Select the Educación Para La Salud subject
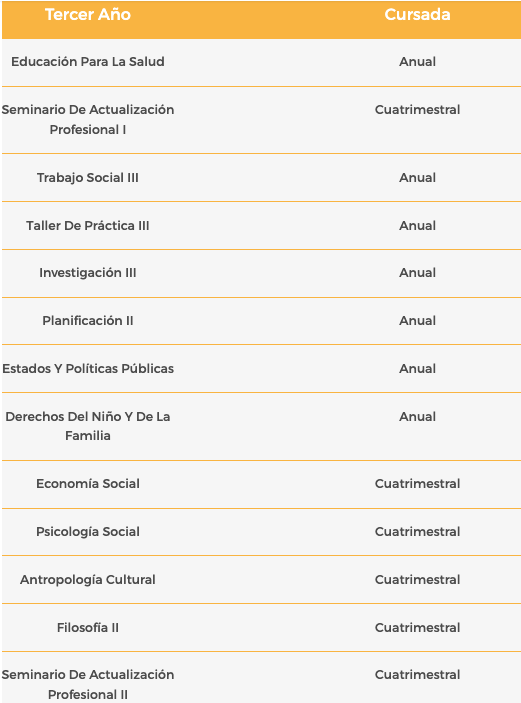The height and width of the screenshot is (703, 521). [x=88, y=61]
